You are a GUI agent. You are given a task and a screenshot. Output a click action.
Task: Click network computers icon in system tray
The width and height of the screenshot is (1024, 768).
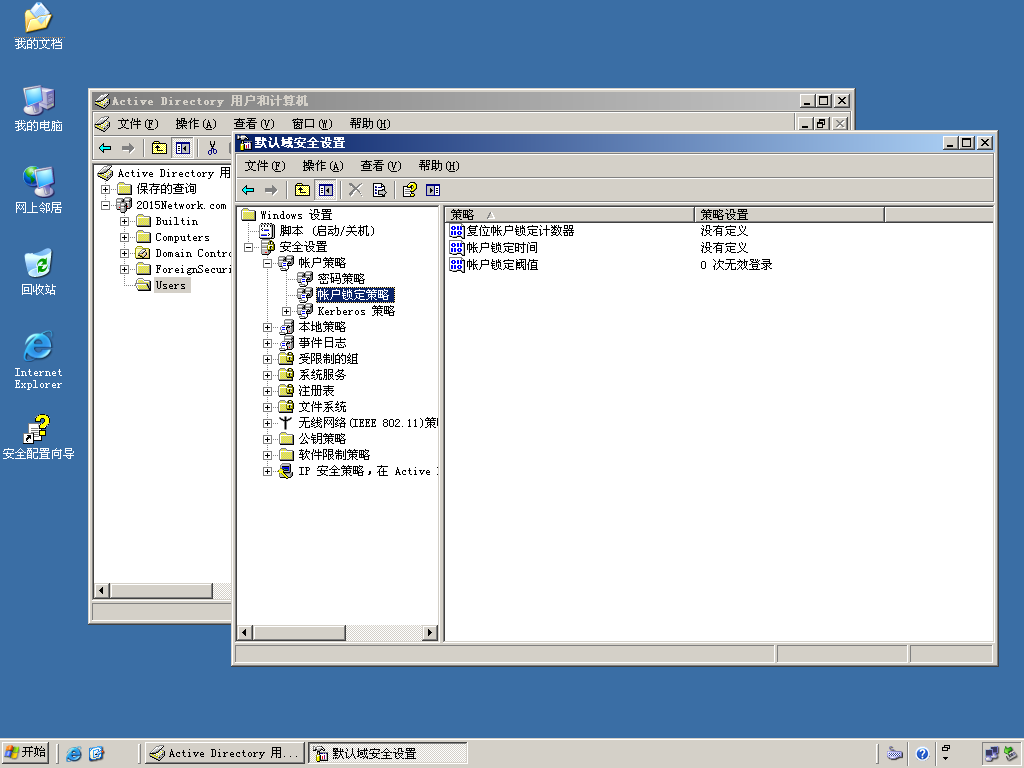[992, 754]
